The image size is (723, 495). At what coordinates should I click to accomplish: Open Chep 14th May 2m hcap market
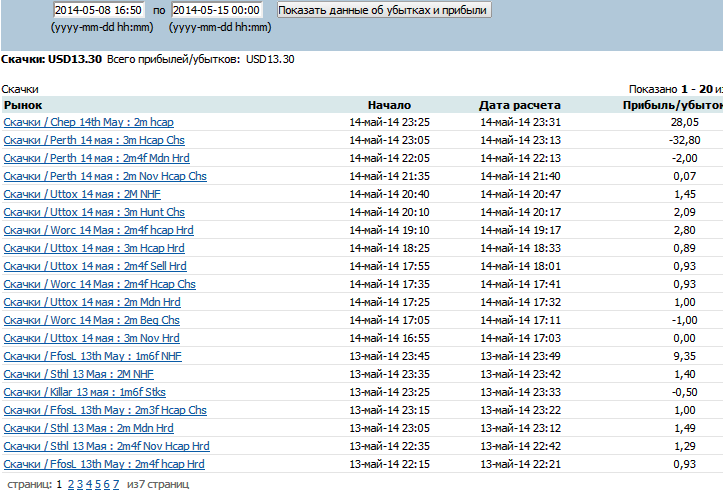[89, 122]
